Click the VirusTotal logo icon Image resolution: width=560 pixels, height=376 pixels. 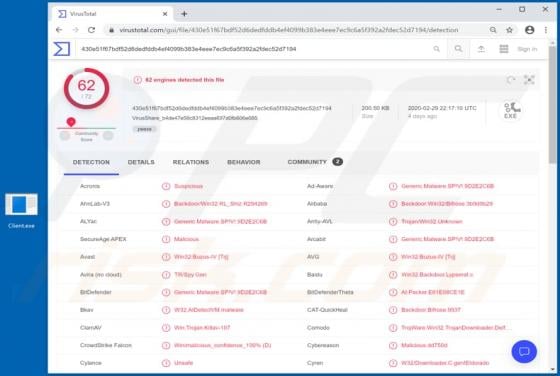[61, 49]
